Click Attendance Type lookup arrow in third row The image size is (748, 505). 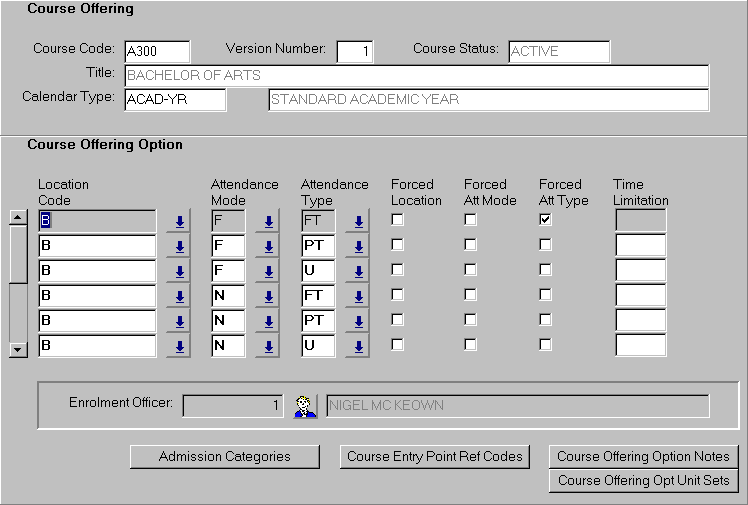[357, 271]
